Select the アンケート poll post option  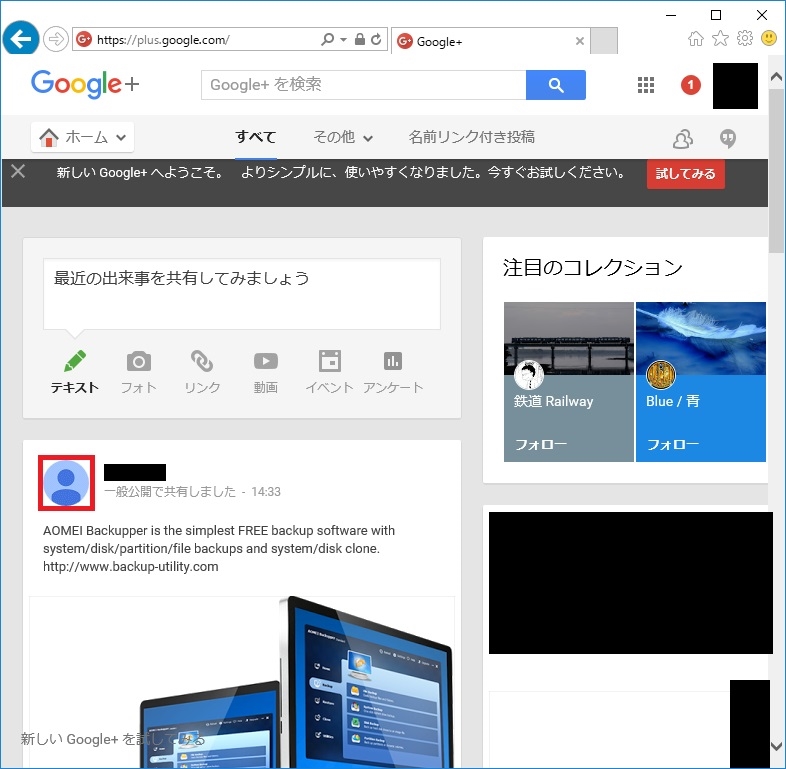(x=393, y=372)
